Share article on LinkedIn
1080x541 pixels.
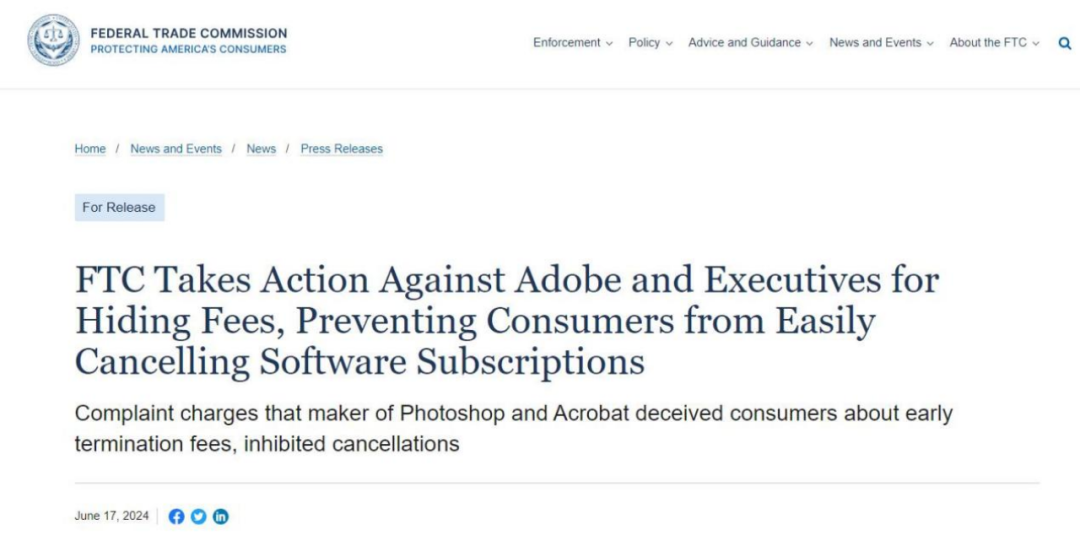coord(221,516)
